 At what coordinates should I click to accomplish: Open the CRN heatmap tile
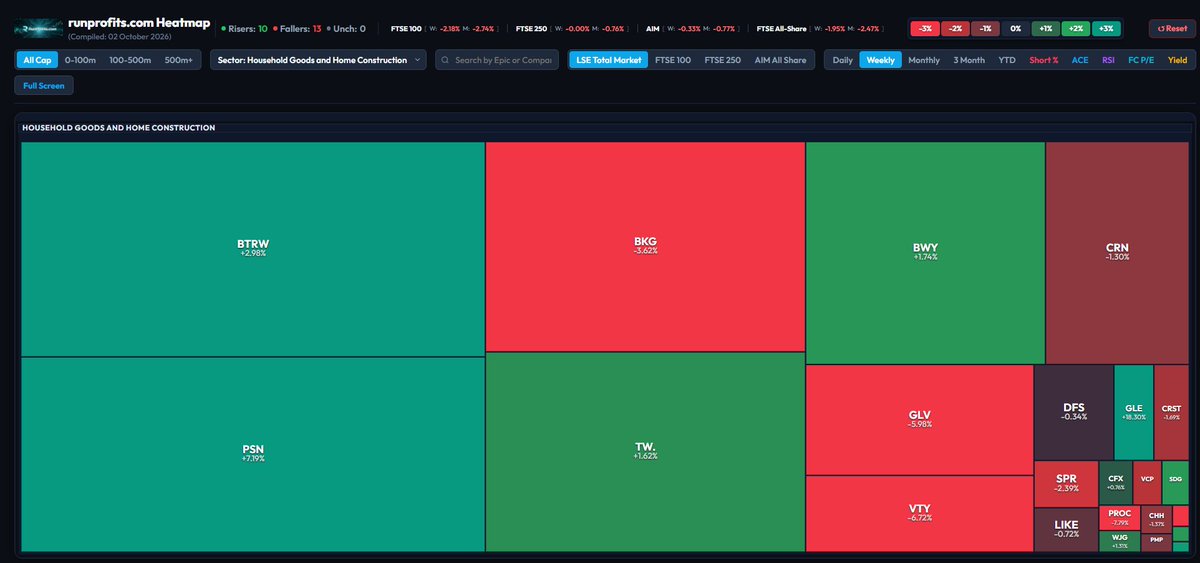tap(1117, 253)
